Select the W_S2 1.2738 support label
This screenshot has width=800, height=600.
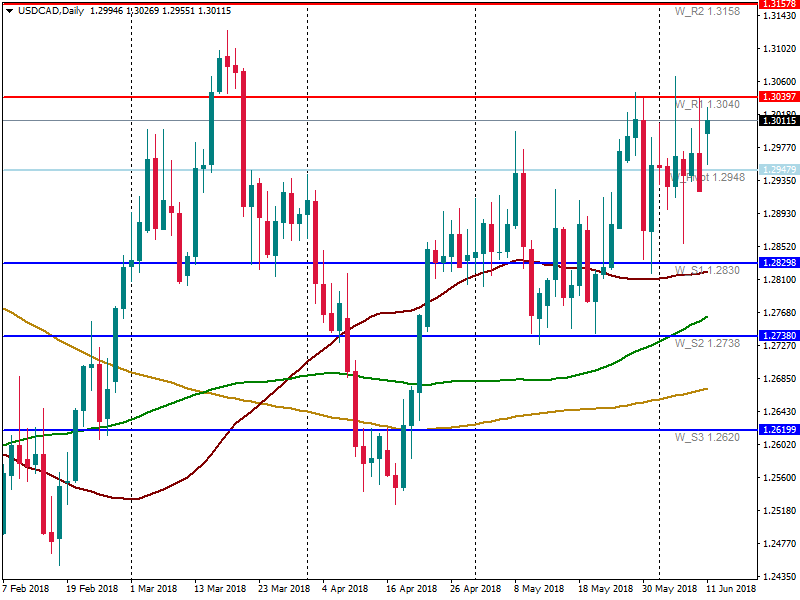(706, 343)
